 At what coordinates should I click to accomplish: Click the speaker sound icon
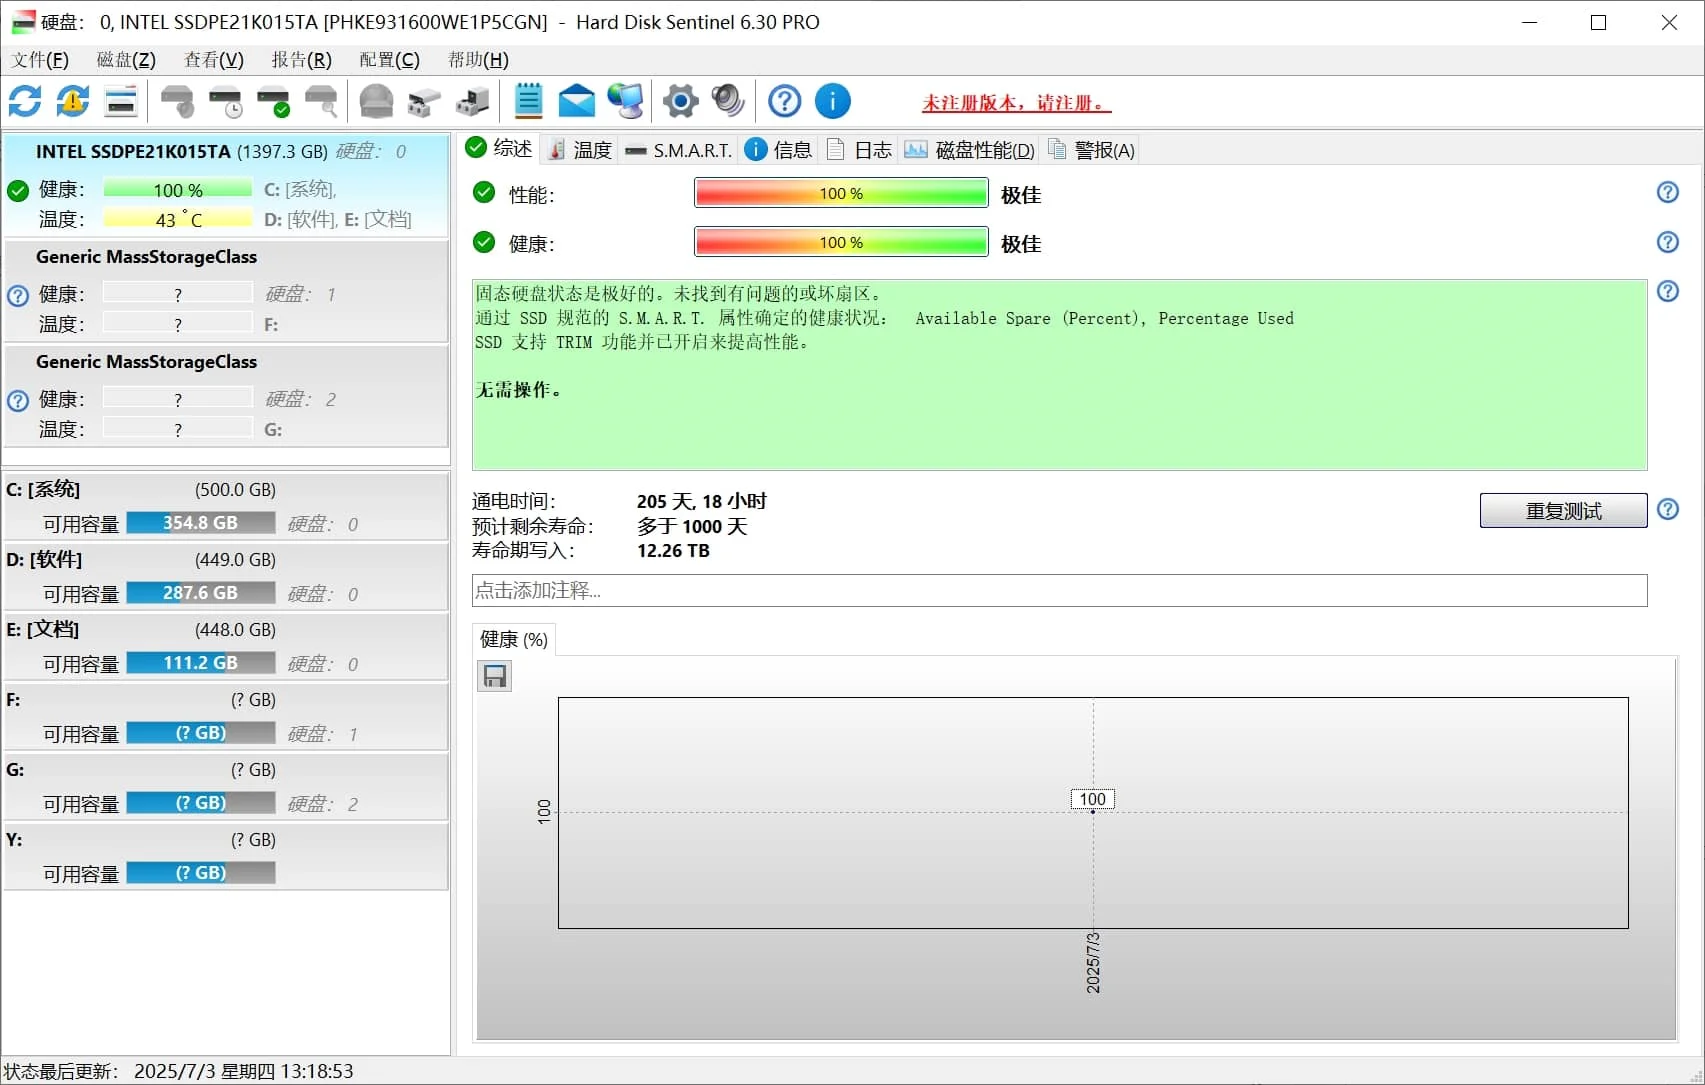click(728, 101)
